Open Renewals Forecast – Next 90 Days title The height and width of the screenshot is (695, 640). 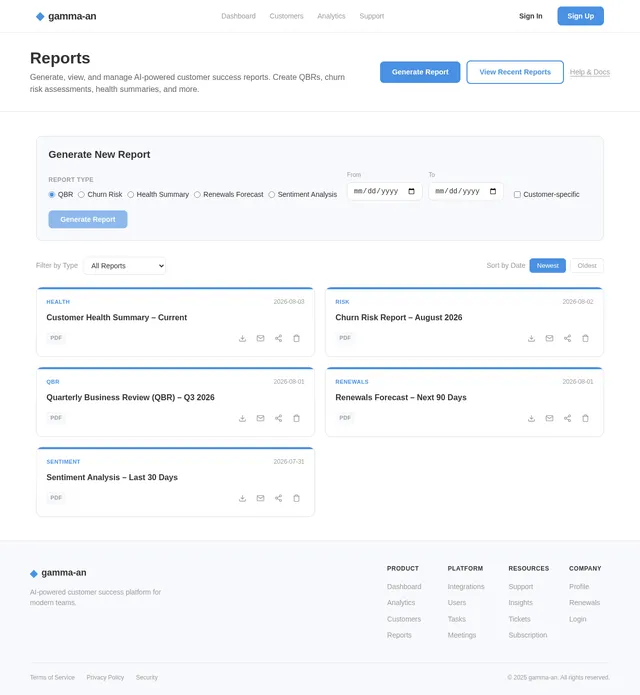pyautogui.click(x=401, y=398)
